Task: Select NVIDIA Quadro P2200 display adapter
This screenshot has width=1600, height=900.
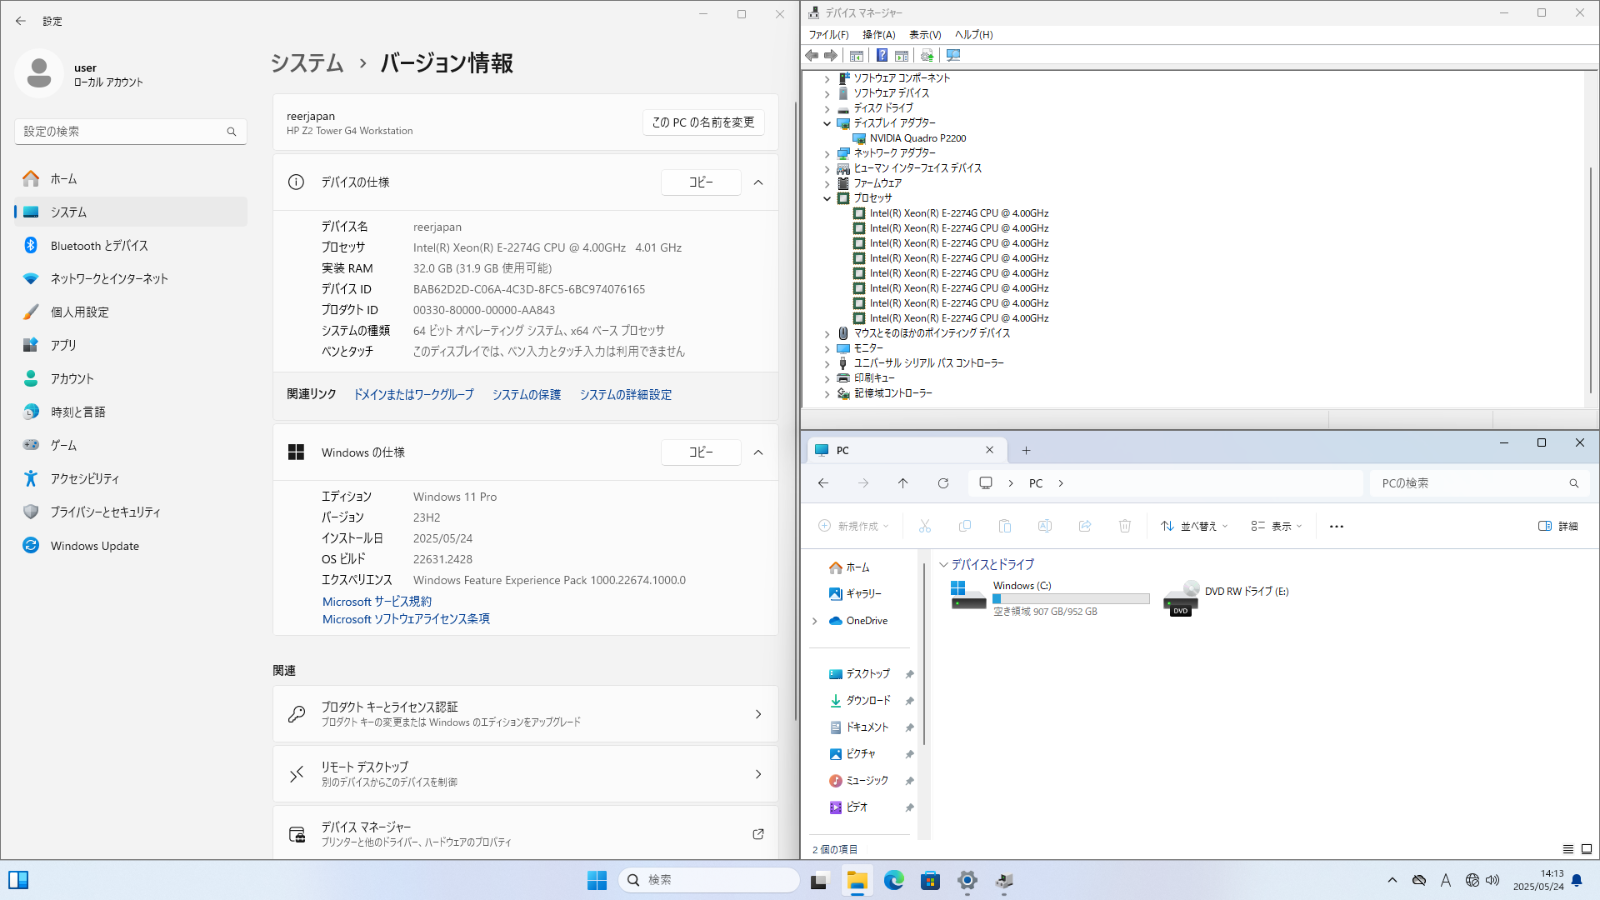Action: coord(917,138)
